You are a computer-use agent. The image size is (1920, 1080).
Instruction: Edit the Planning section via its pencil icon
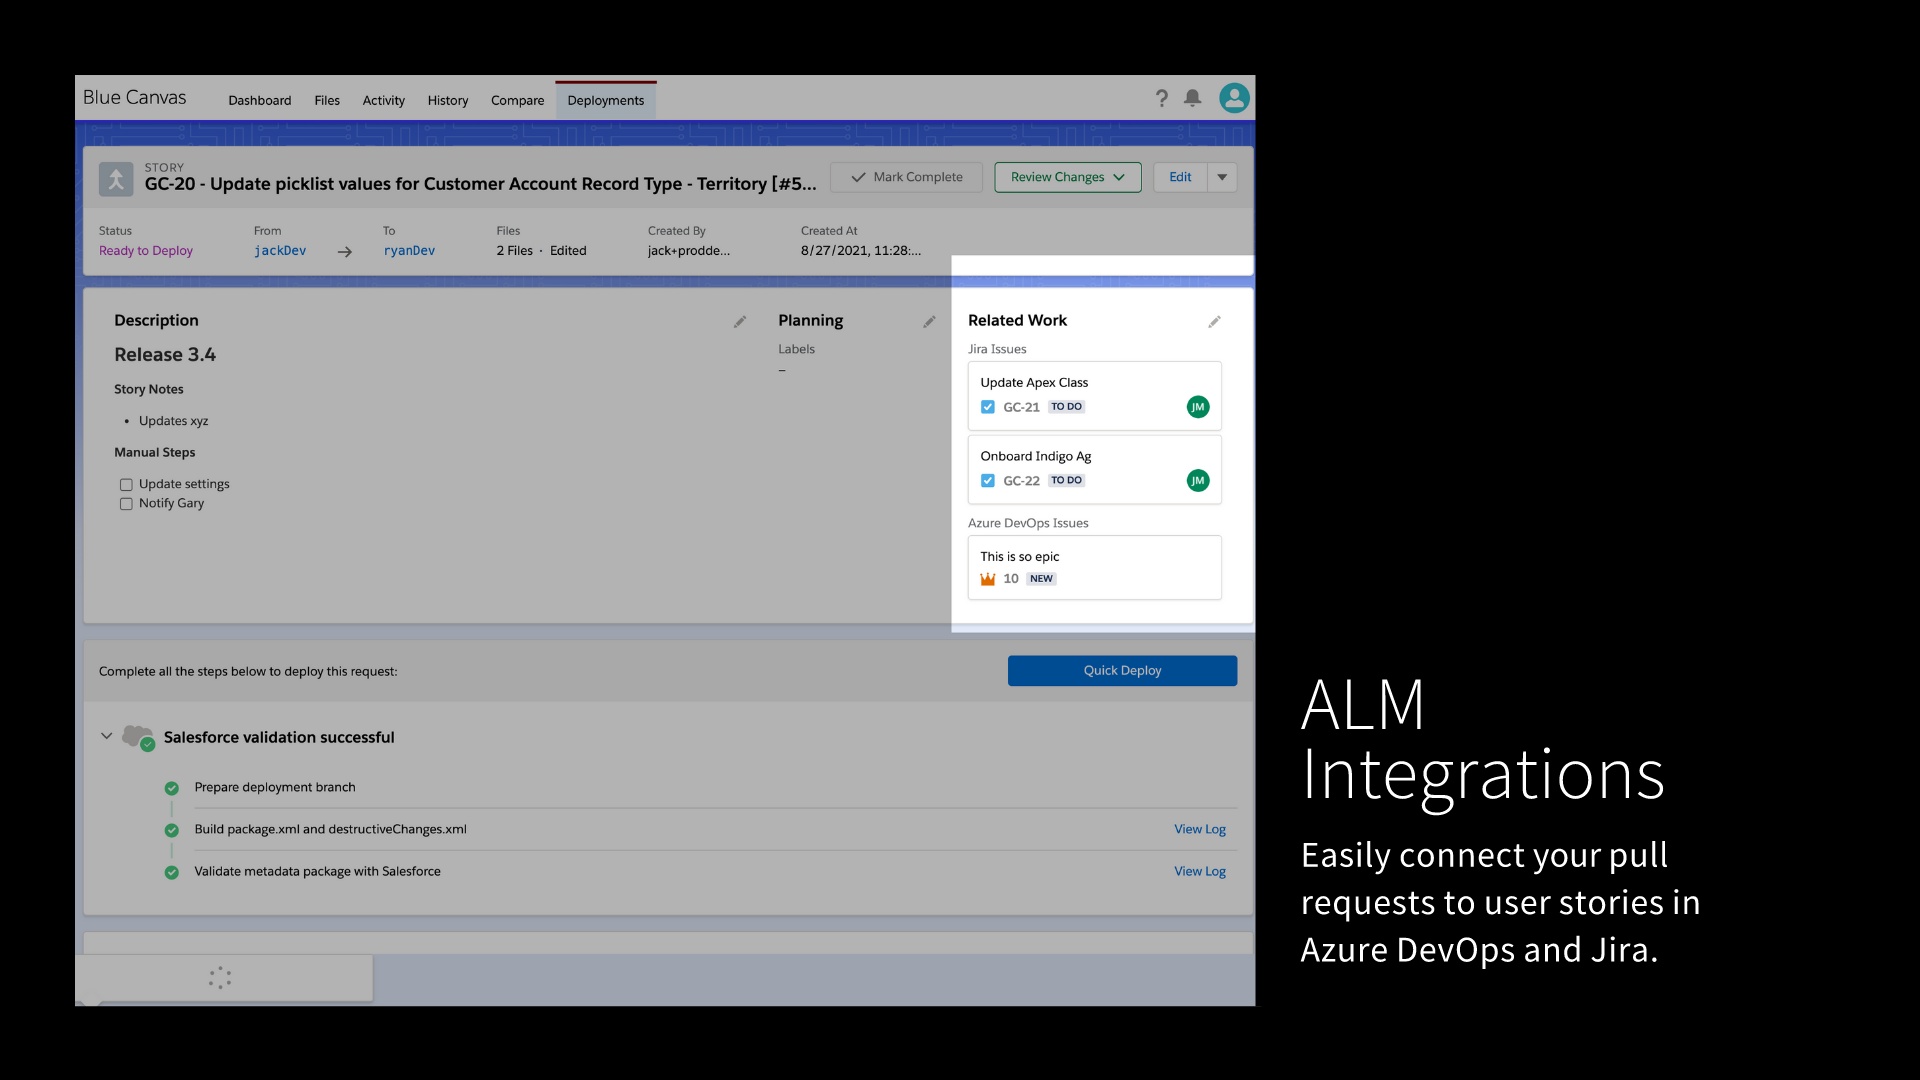(928, 321)
